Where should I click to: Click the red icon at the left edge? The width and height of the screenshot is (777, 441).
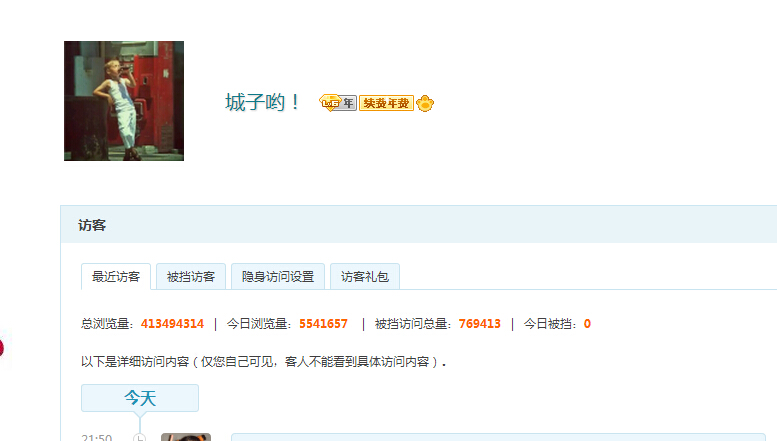click(1, 347)
